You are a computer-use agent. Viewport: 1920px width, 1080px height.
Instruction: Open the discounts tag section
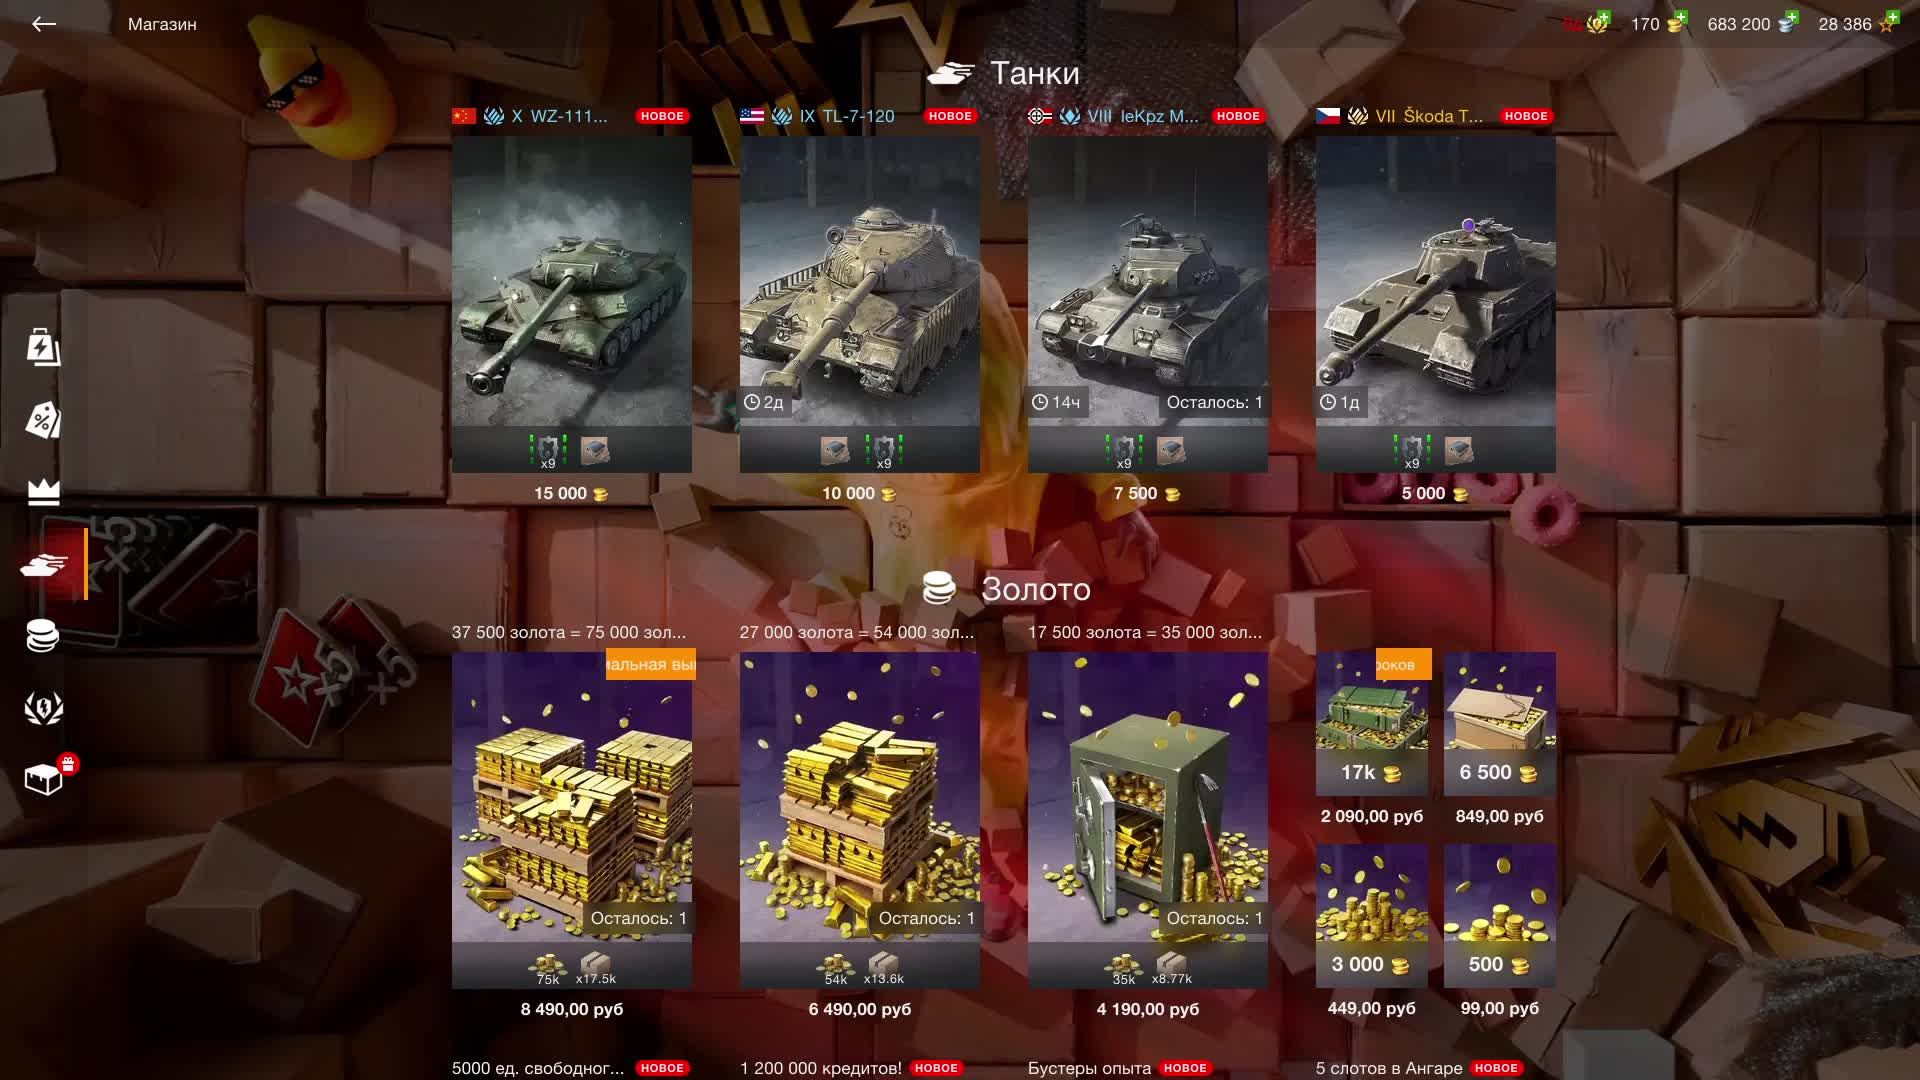tap(43, 420)
